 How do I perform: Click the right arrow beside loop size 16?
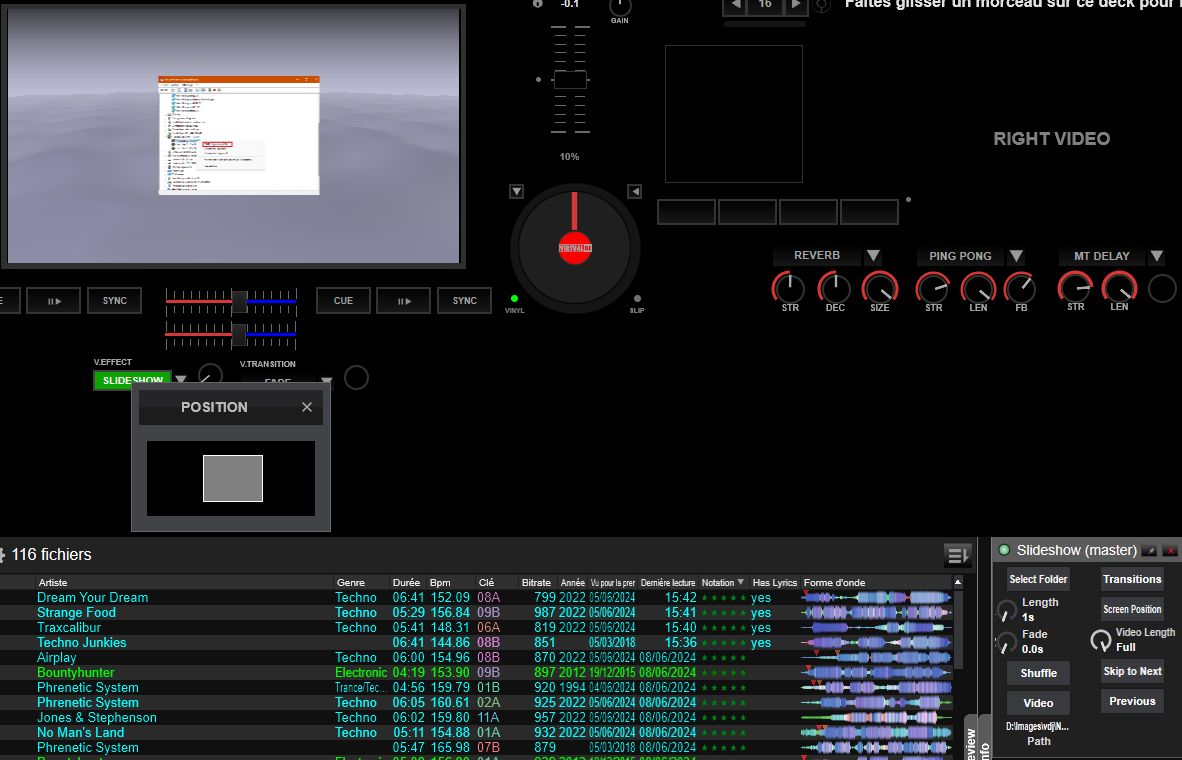796,5
